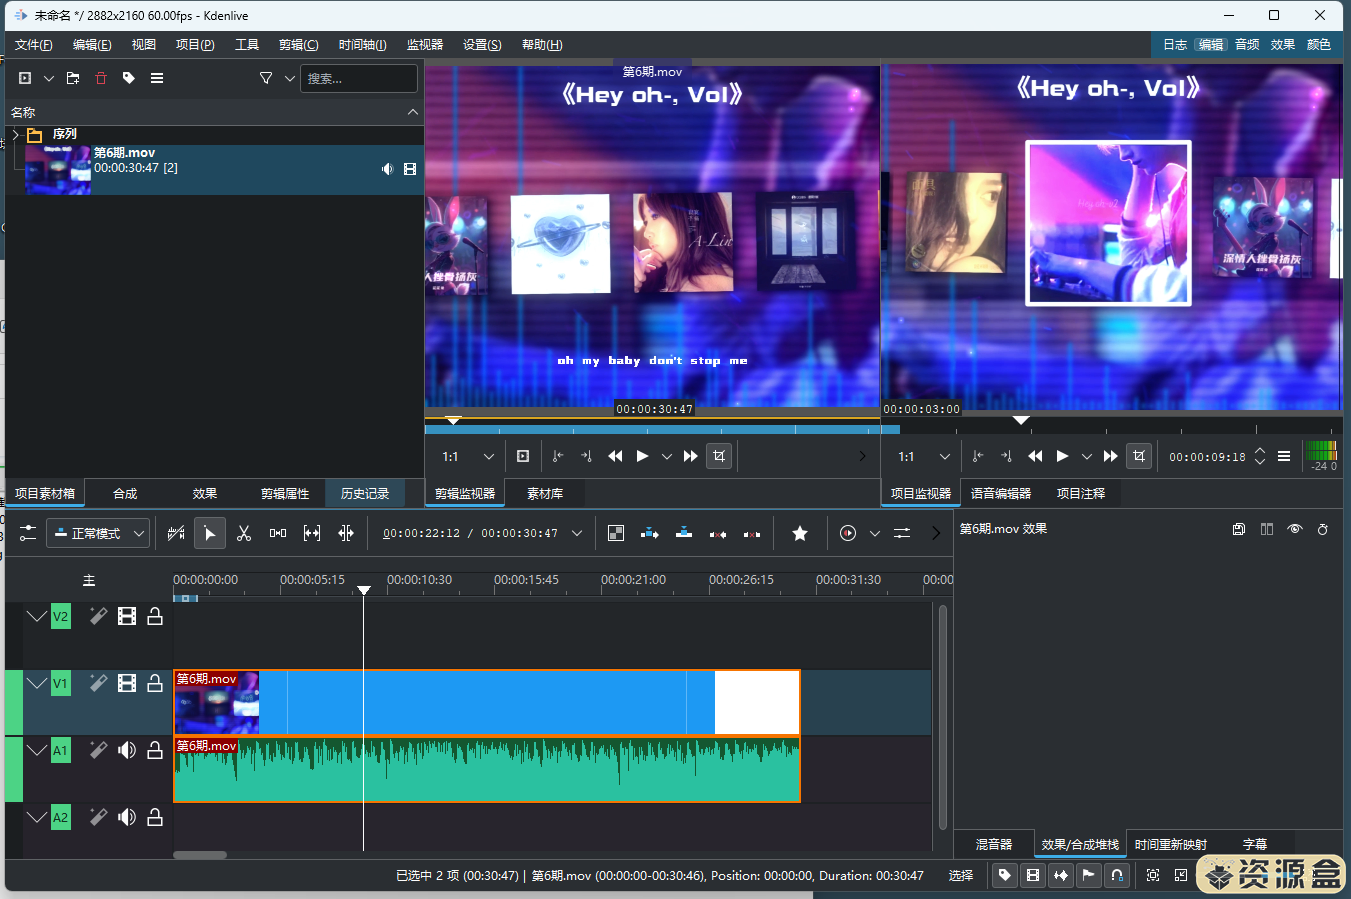Click the project bin search field
1351x899 pixels.
(x=359, y=78)
